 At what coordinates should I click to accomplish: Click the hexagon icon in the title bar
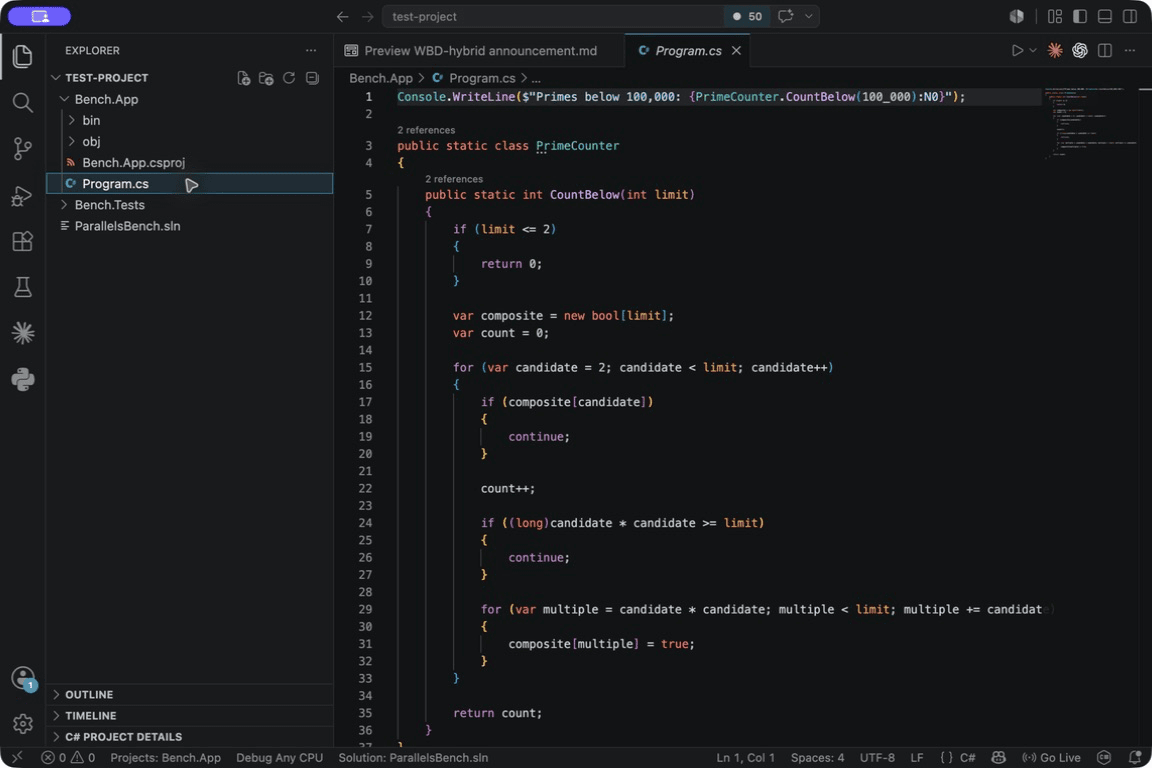point(1017,16)
